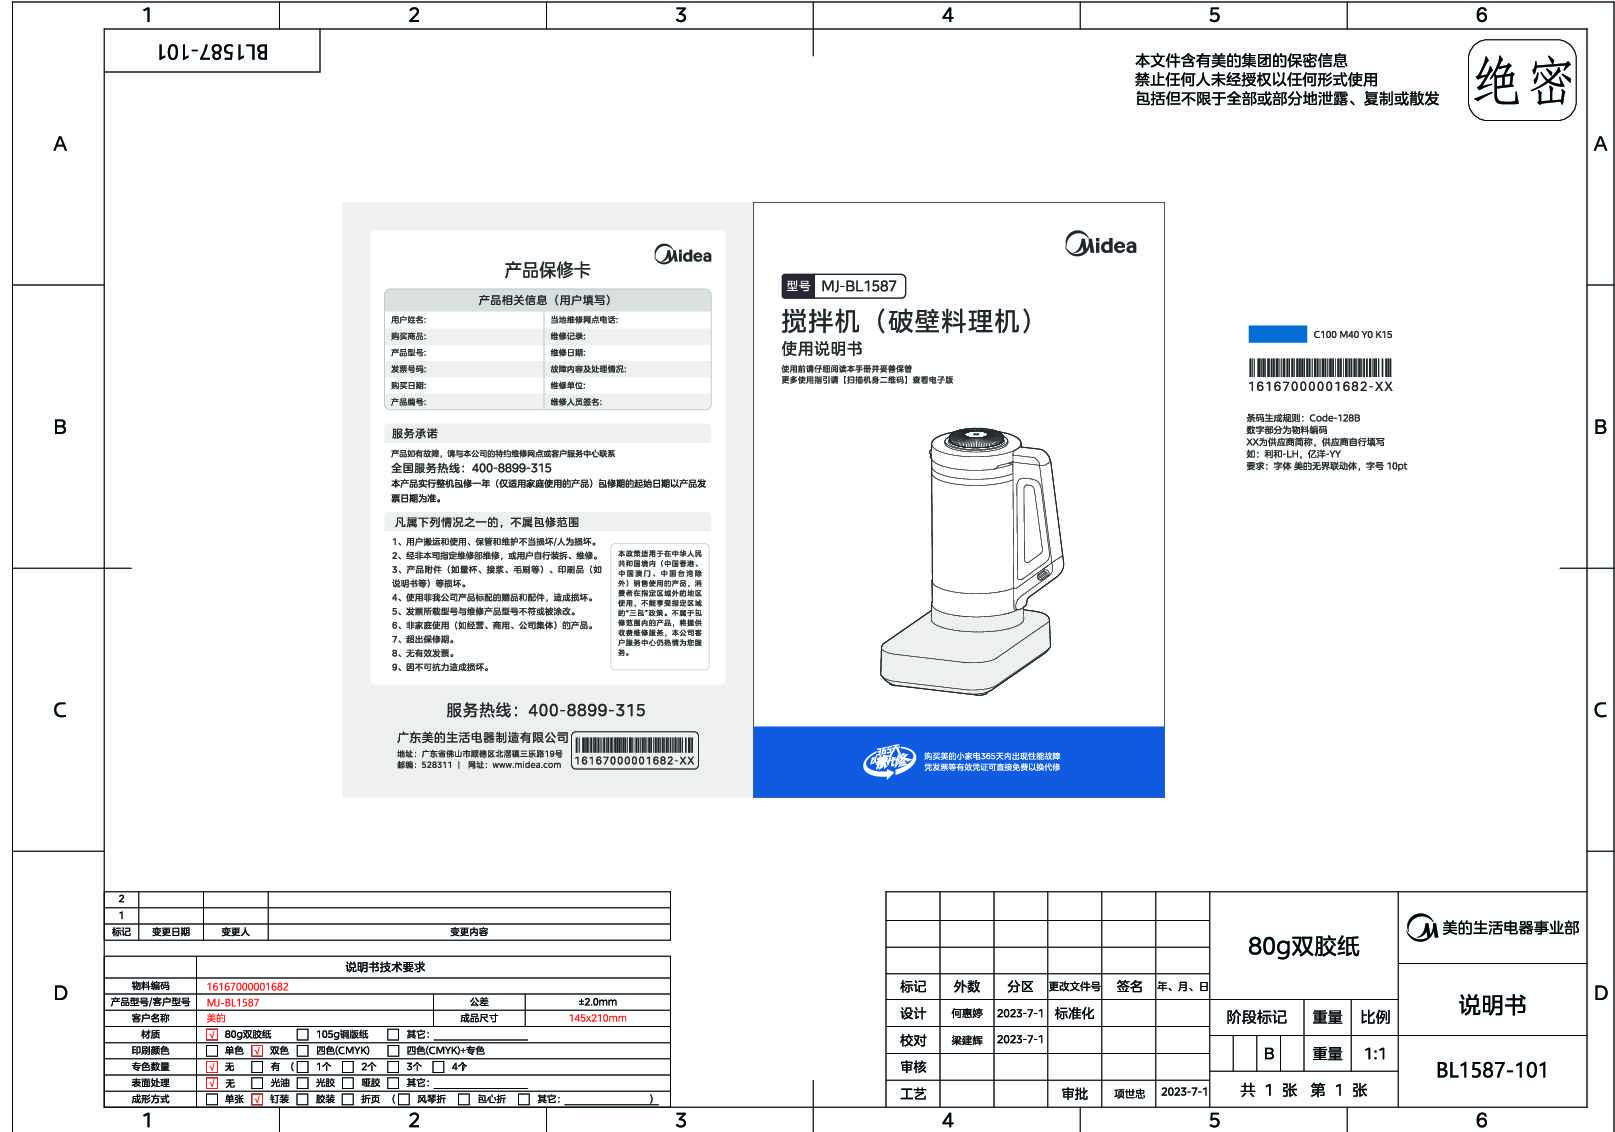Click the 使用说明书 subtitle on the cover
Screen dimensions: 1615x1132
tap(821, 349)
